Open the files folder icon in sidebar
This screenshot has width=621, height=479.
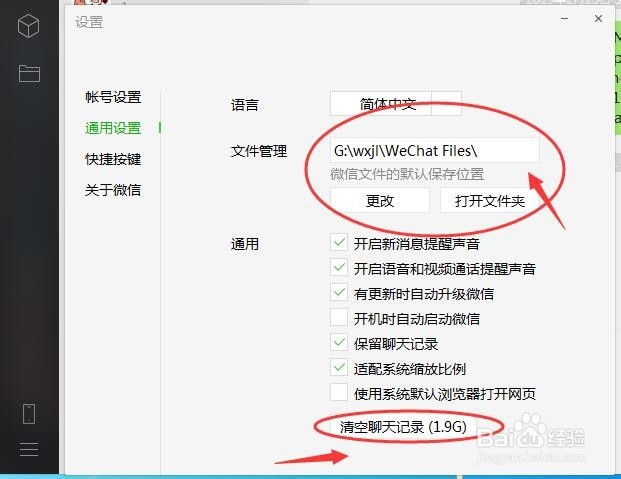click(x=29, y=73)
